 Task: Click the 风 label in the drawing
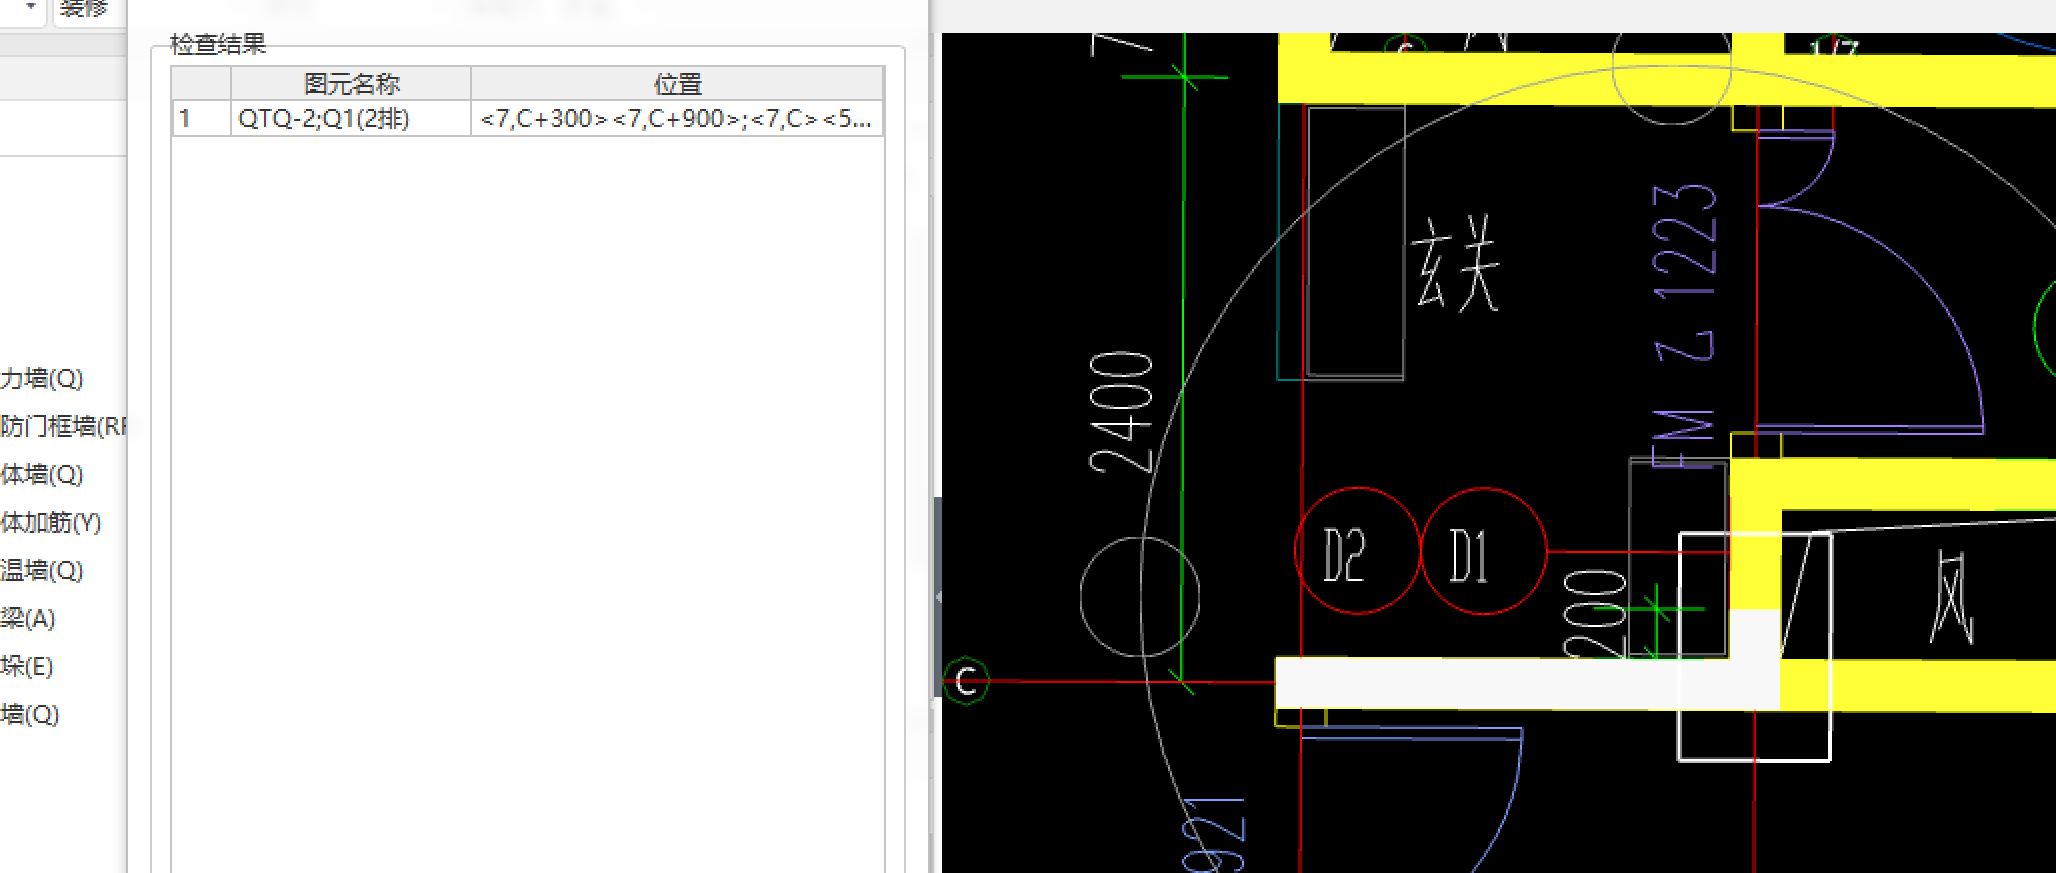pos(1950,597)
